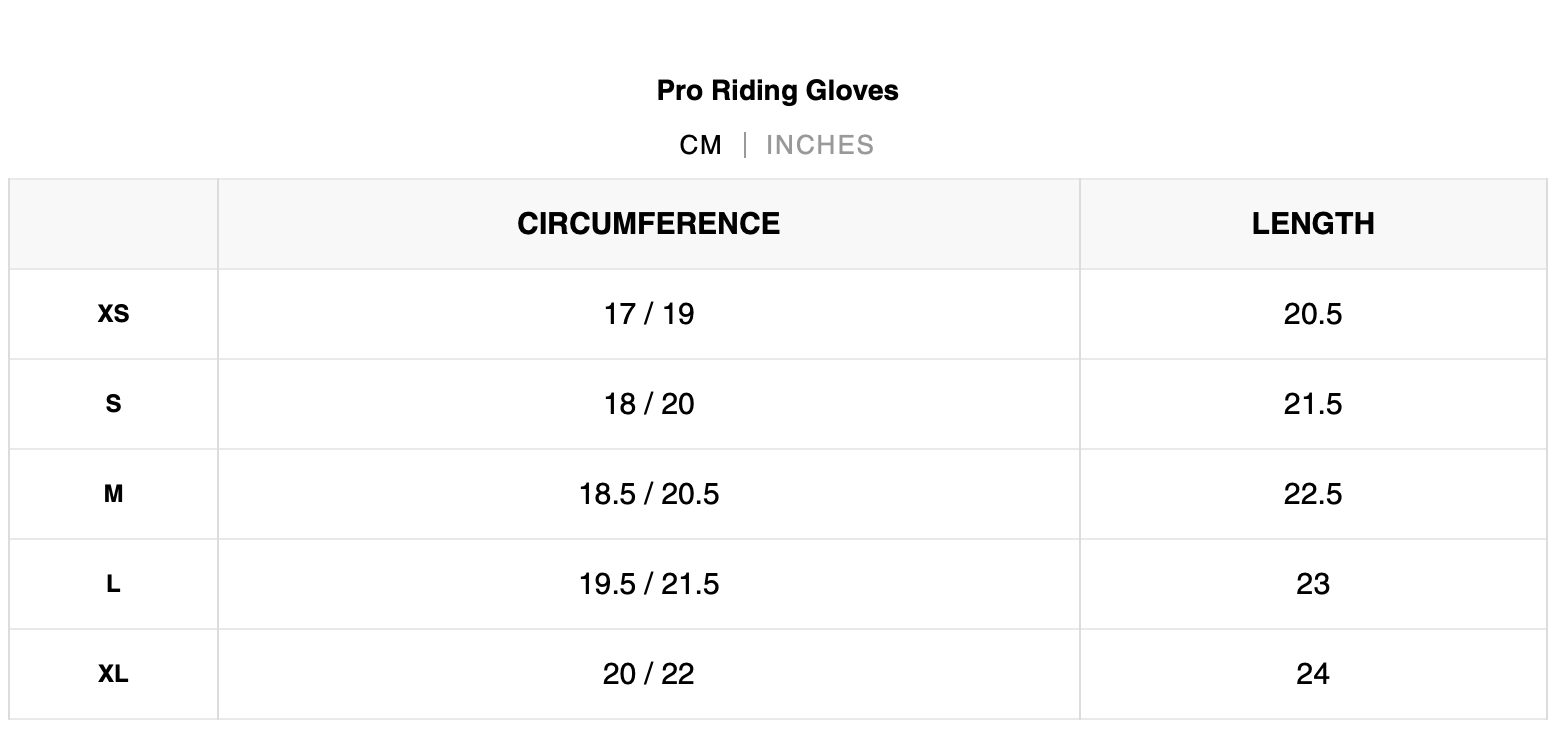Click the 19.5 / 21.5 circumference cell

648,584
